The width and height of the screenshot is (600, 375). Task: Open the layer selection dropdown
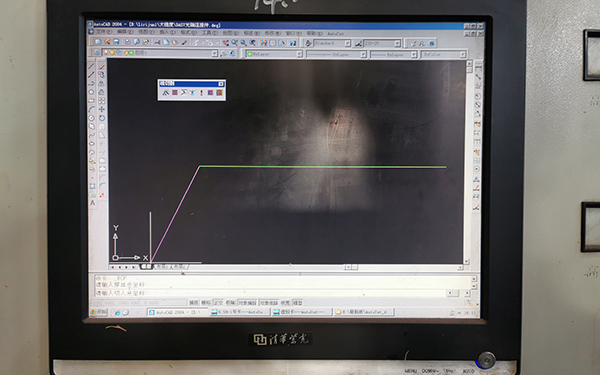[x=160, y=53]
